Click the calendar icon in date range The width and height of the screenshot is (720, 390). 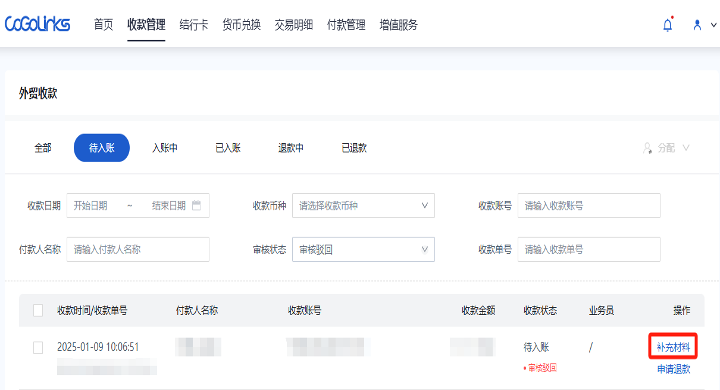(x=197, y=205)
